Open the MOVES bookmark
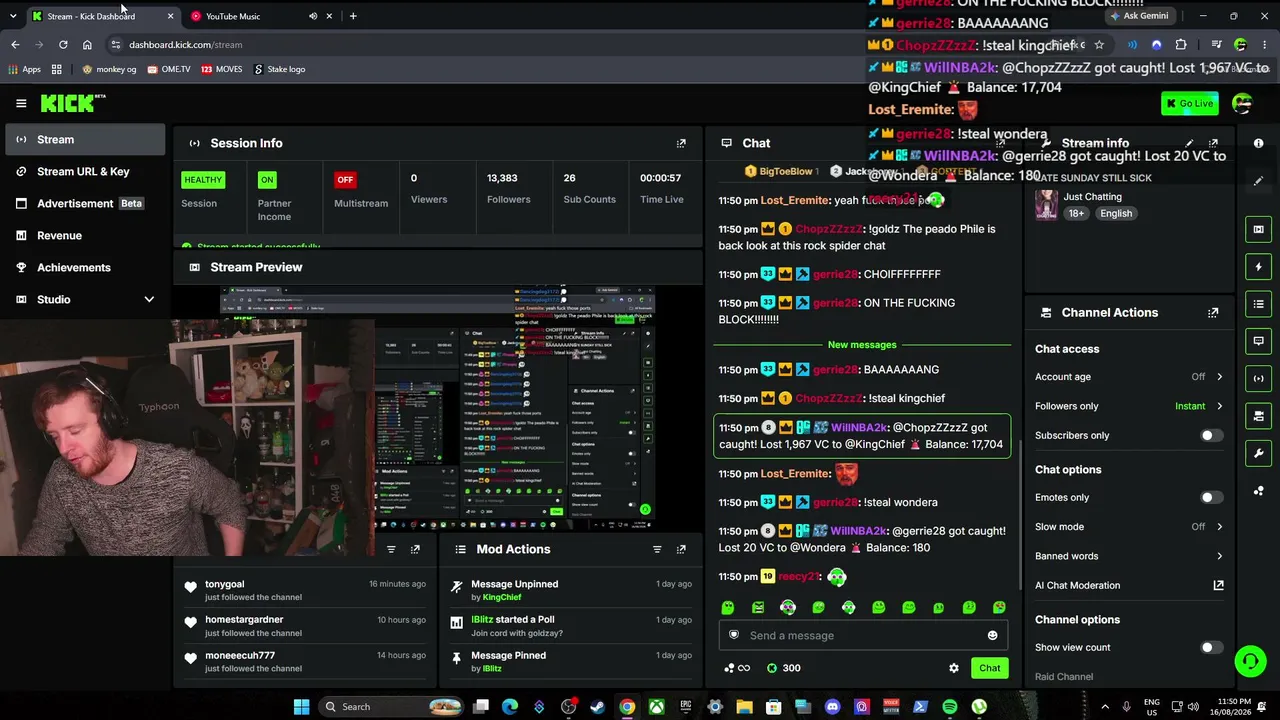Screen dimensions: 1280x720 click(221, 69)
